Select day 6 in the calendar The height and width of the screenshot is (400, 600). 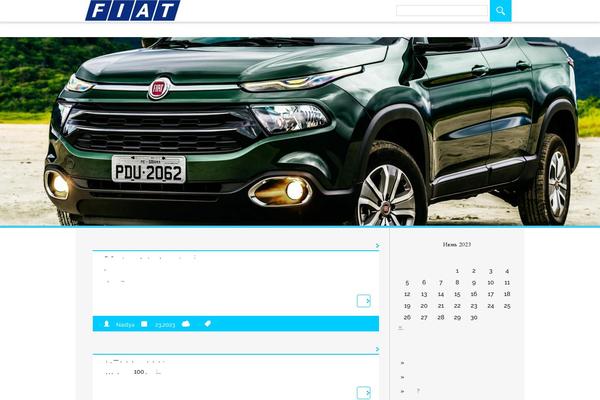point(424,282)
